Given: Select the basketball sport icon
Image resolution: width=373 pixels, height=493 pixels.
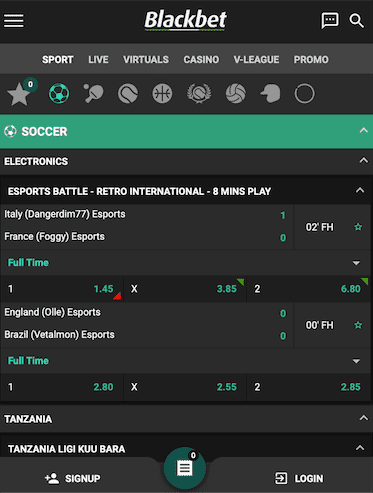Looking at the screenshot, I should (162, 93).
